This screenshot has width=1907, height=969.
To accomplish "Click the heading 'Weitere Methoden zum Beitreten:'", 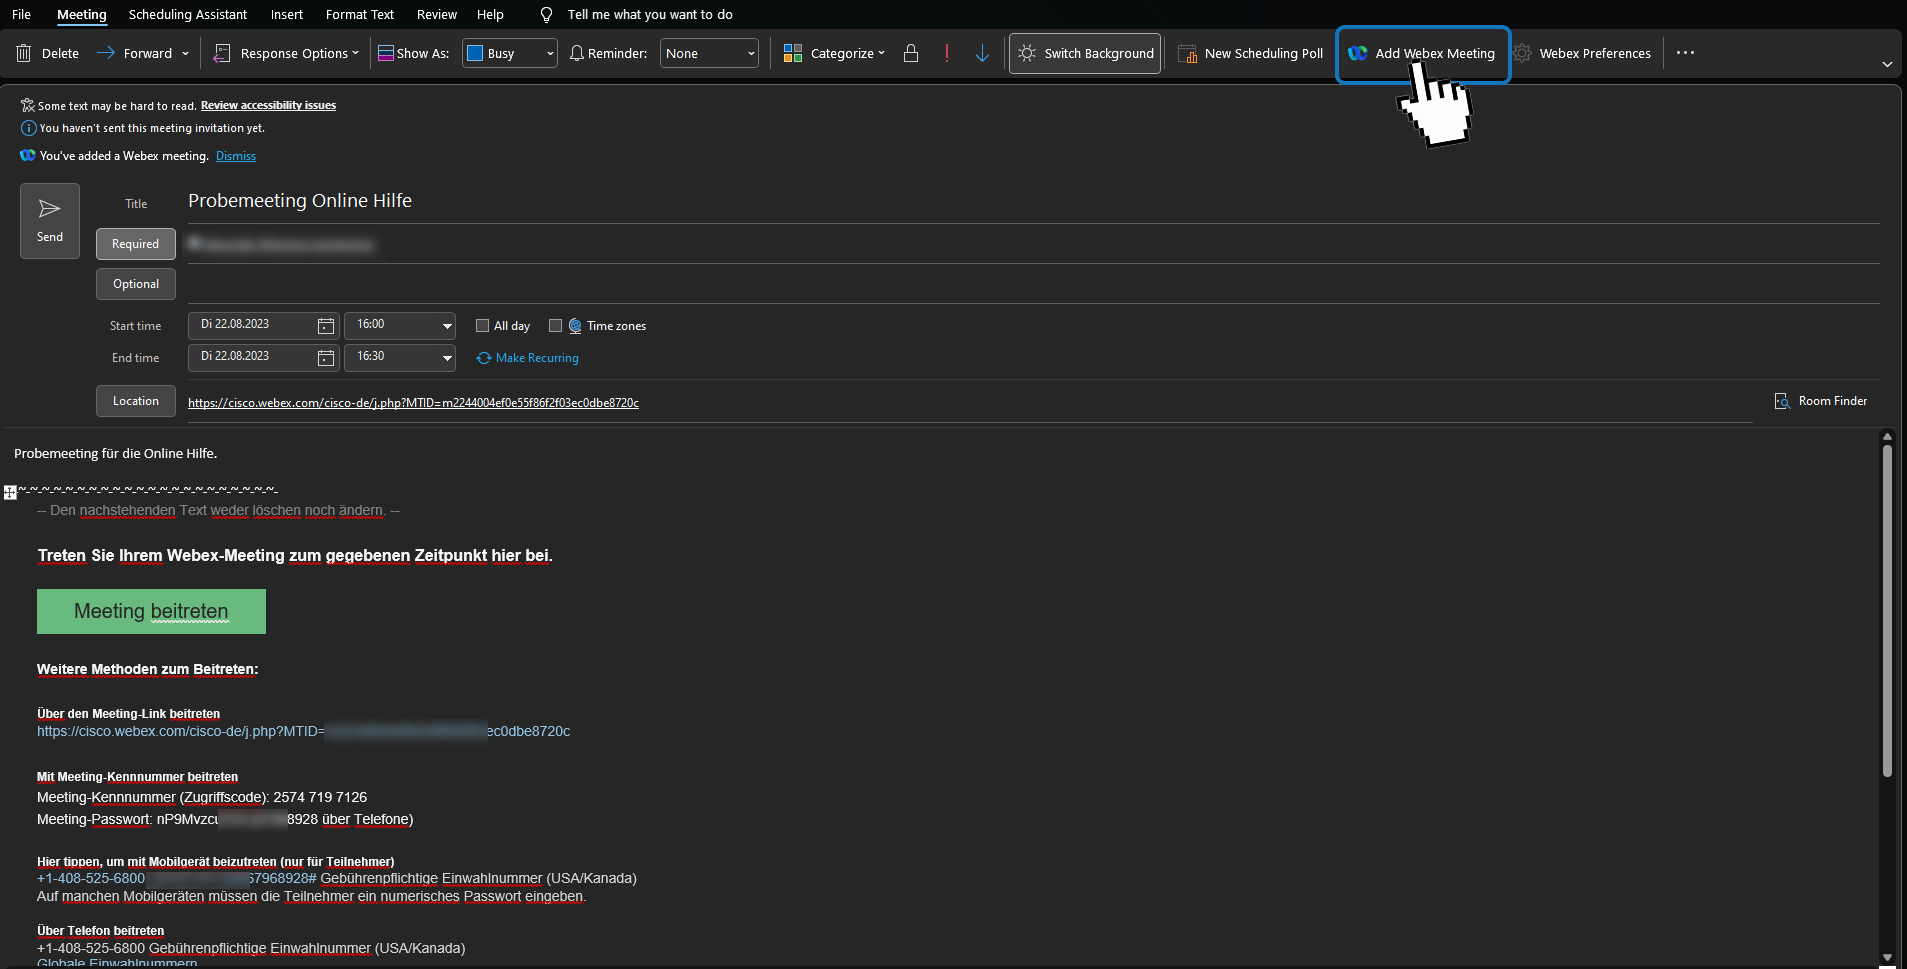I will 148,670.
